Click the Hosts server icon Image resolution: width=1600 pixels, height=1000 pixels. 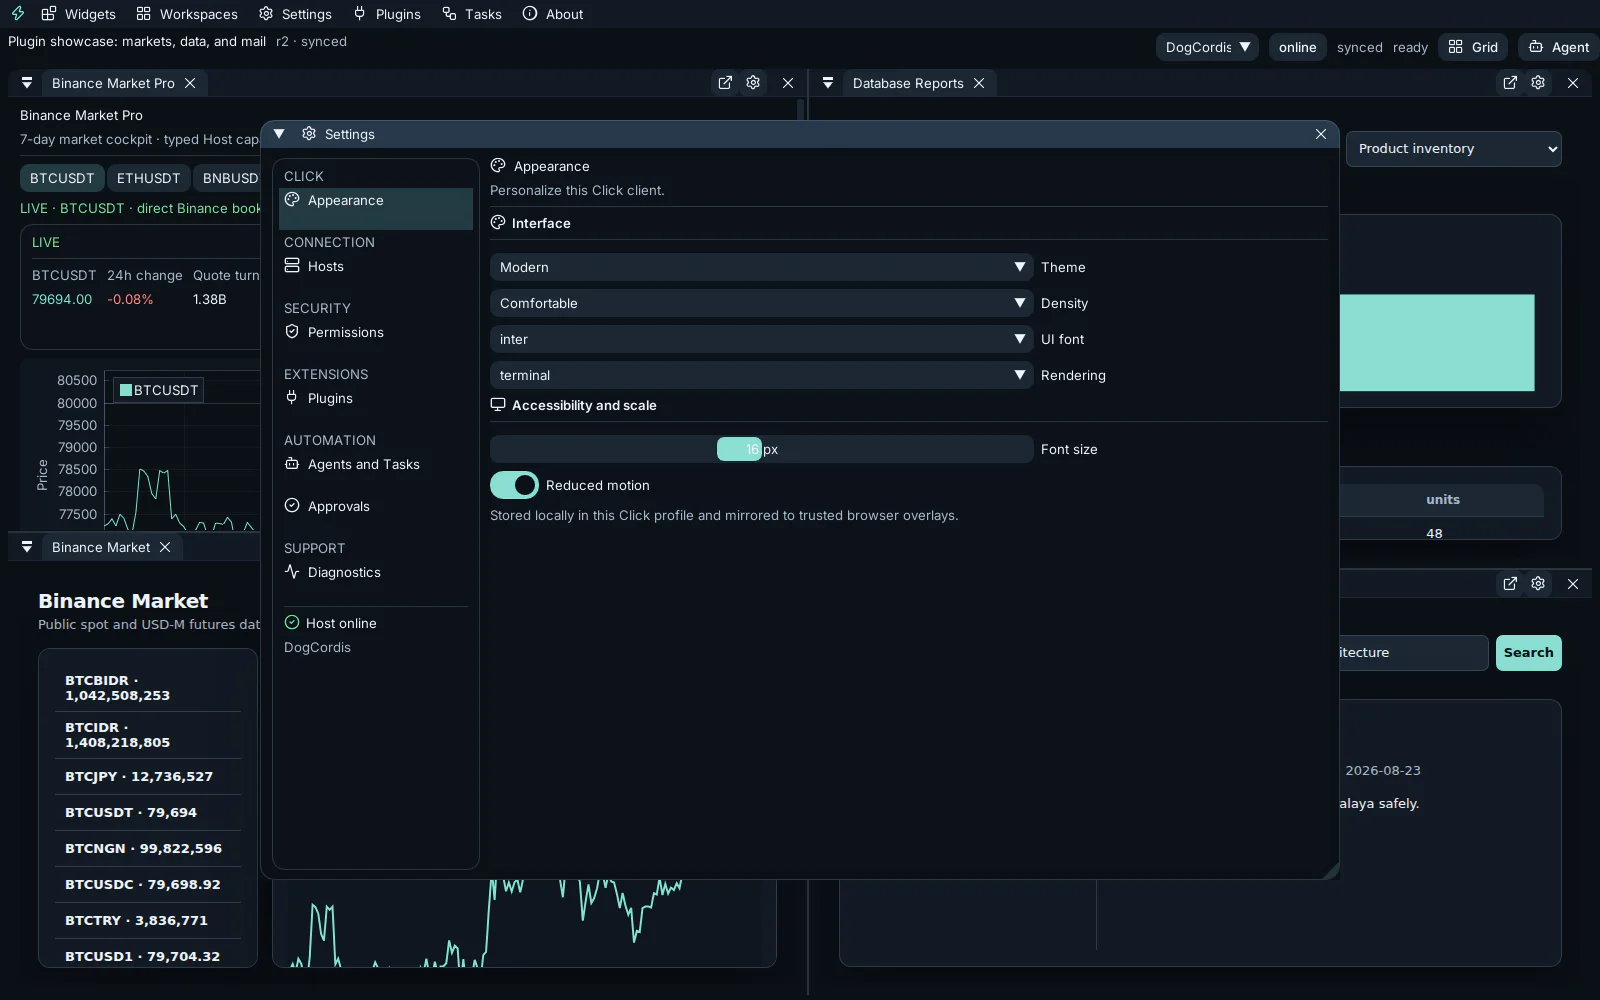point(292,266)
